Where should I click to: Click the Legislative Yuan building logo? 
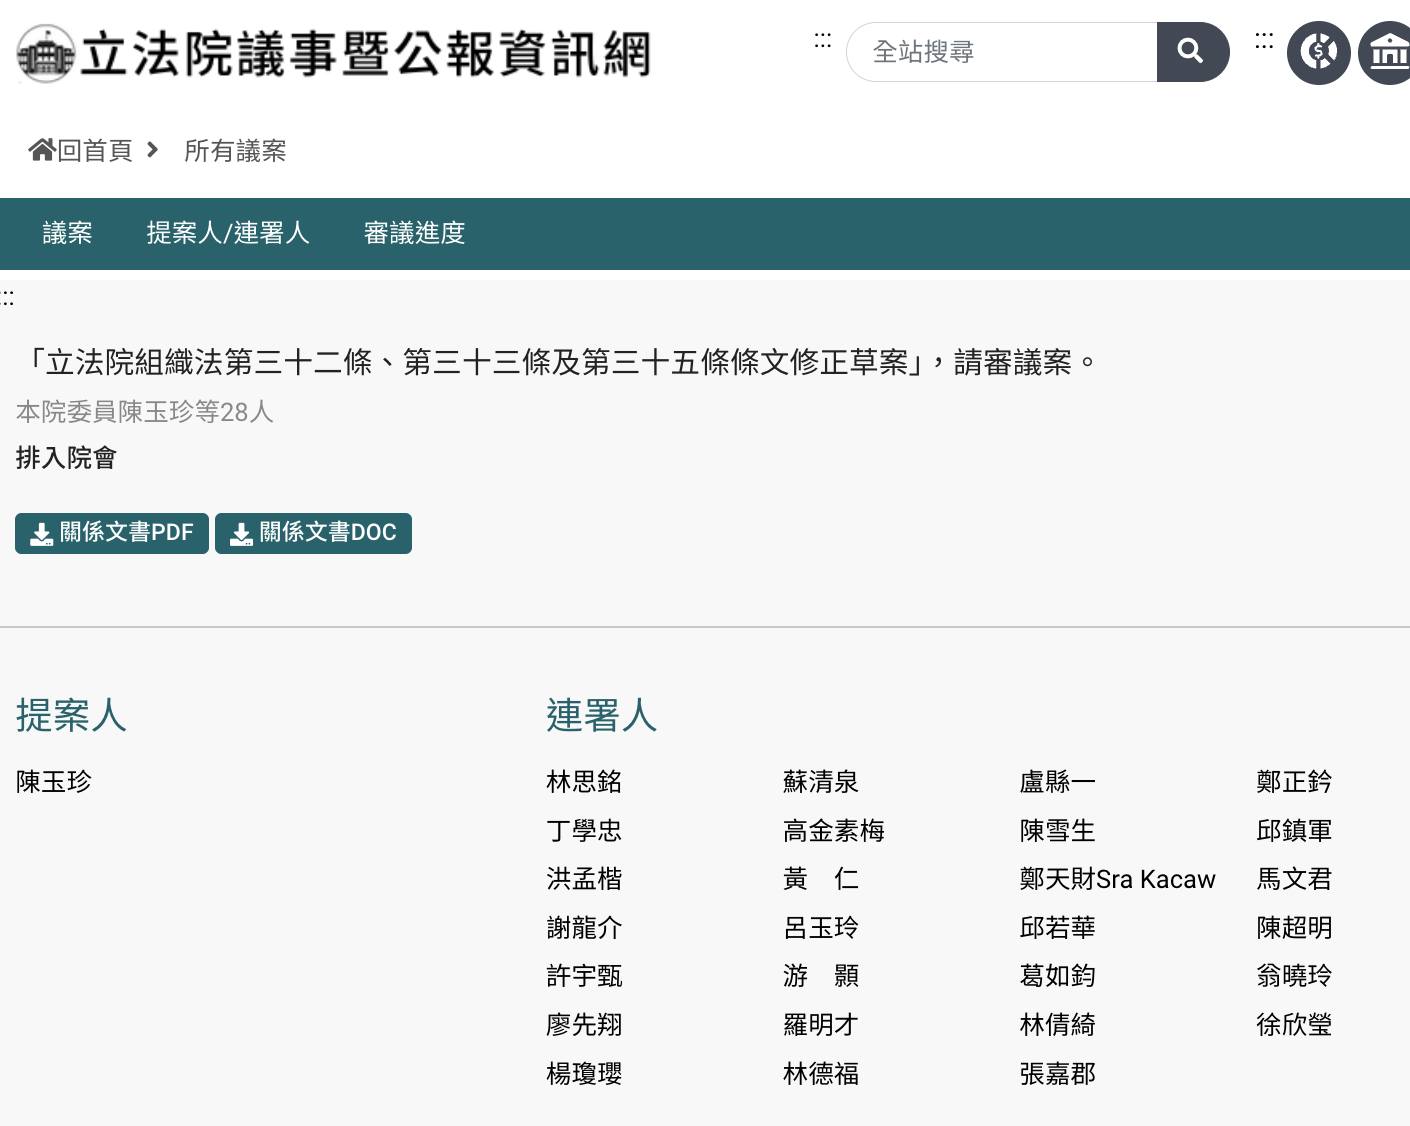(x=46, y=54)
